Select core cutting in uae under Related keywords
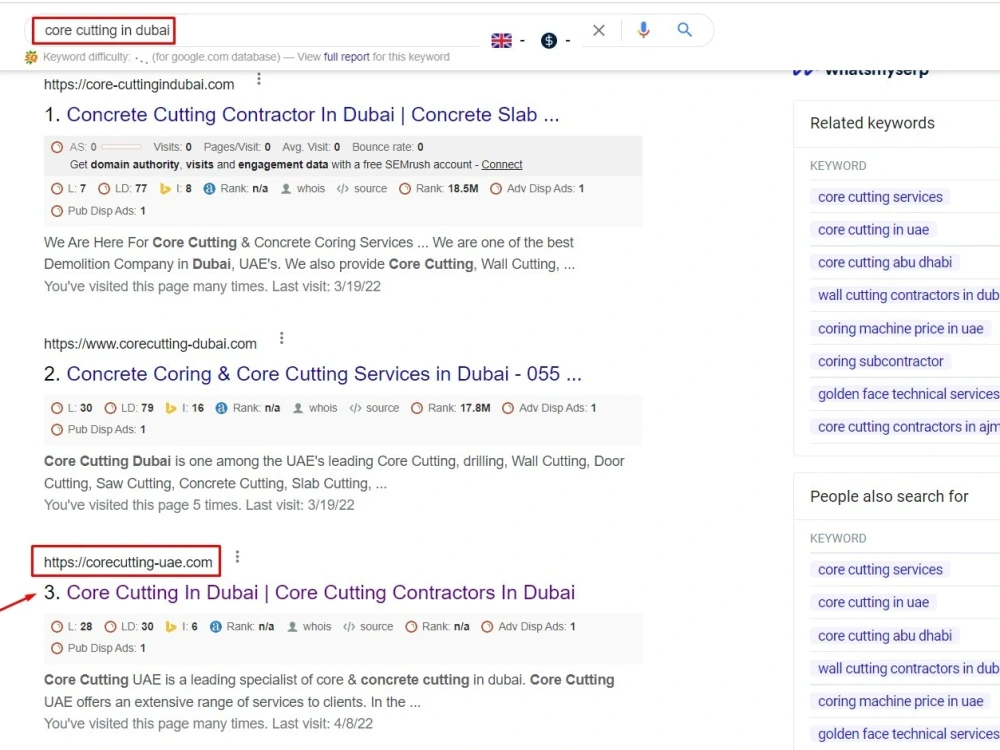Viewport: 1000px width, 750px height. (873, 230)
